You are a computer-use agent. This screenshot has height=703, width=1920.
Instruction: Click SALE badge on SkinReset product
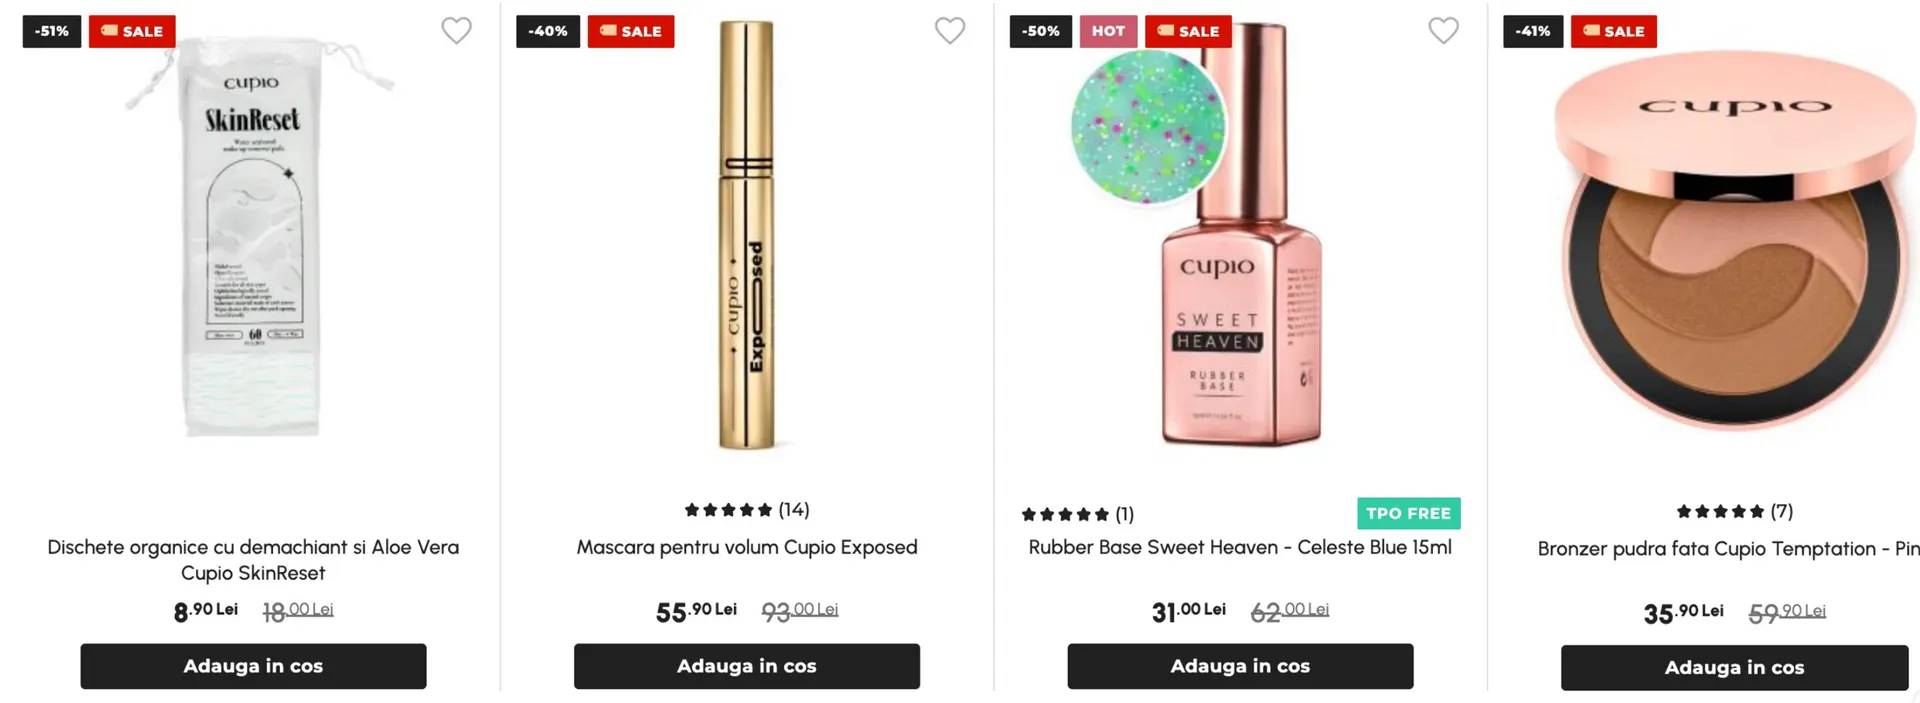click(x=132, y=31)
